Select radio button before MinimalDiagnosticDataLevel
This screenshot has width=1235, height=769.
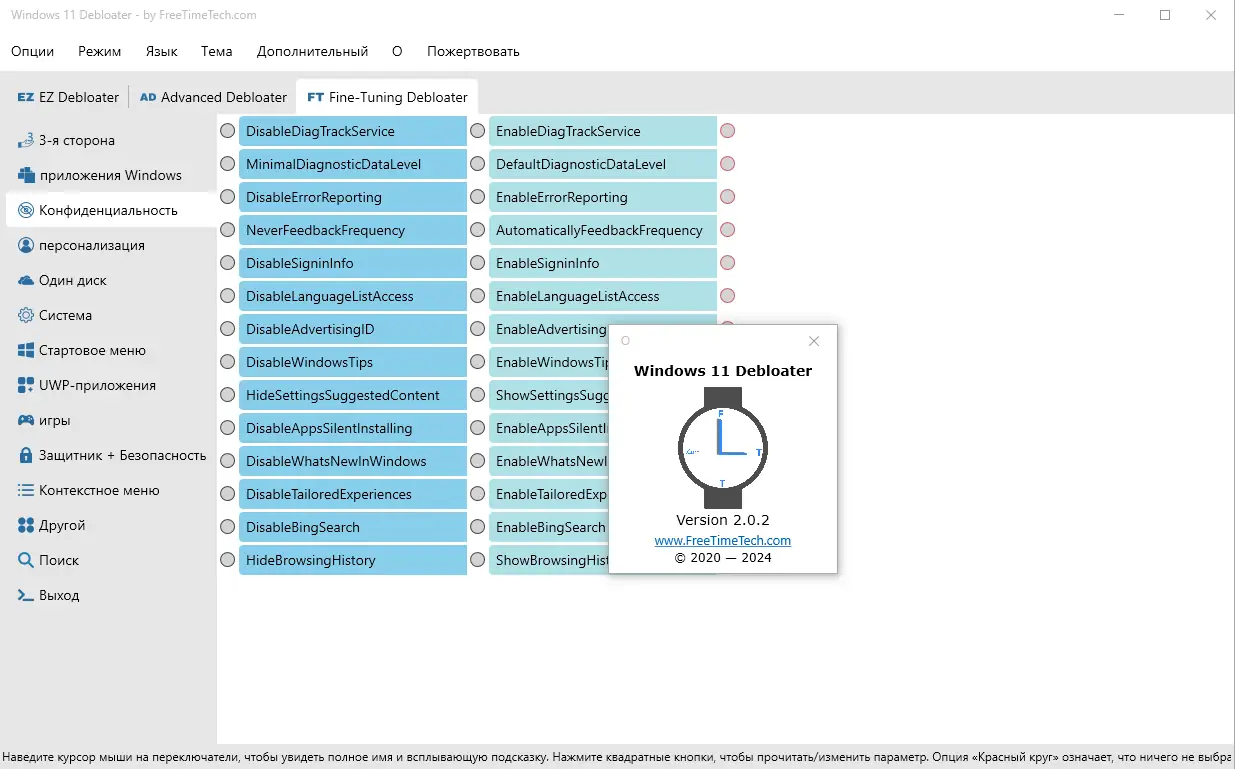point(228,164)
